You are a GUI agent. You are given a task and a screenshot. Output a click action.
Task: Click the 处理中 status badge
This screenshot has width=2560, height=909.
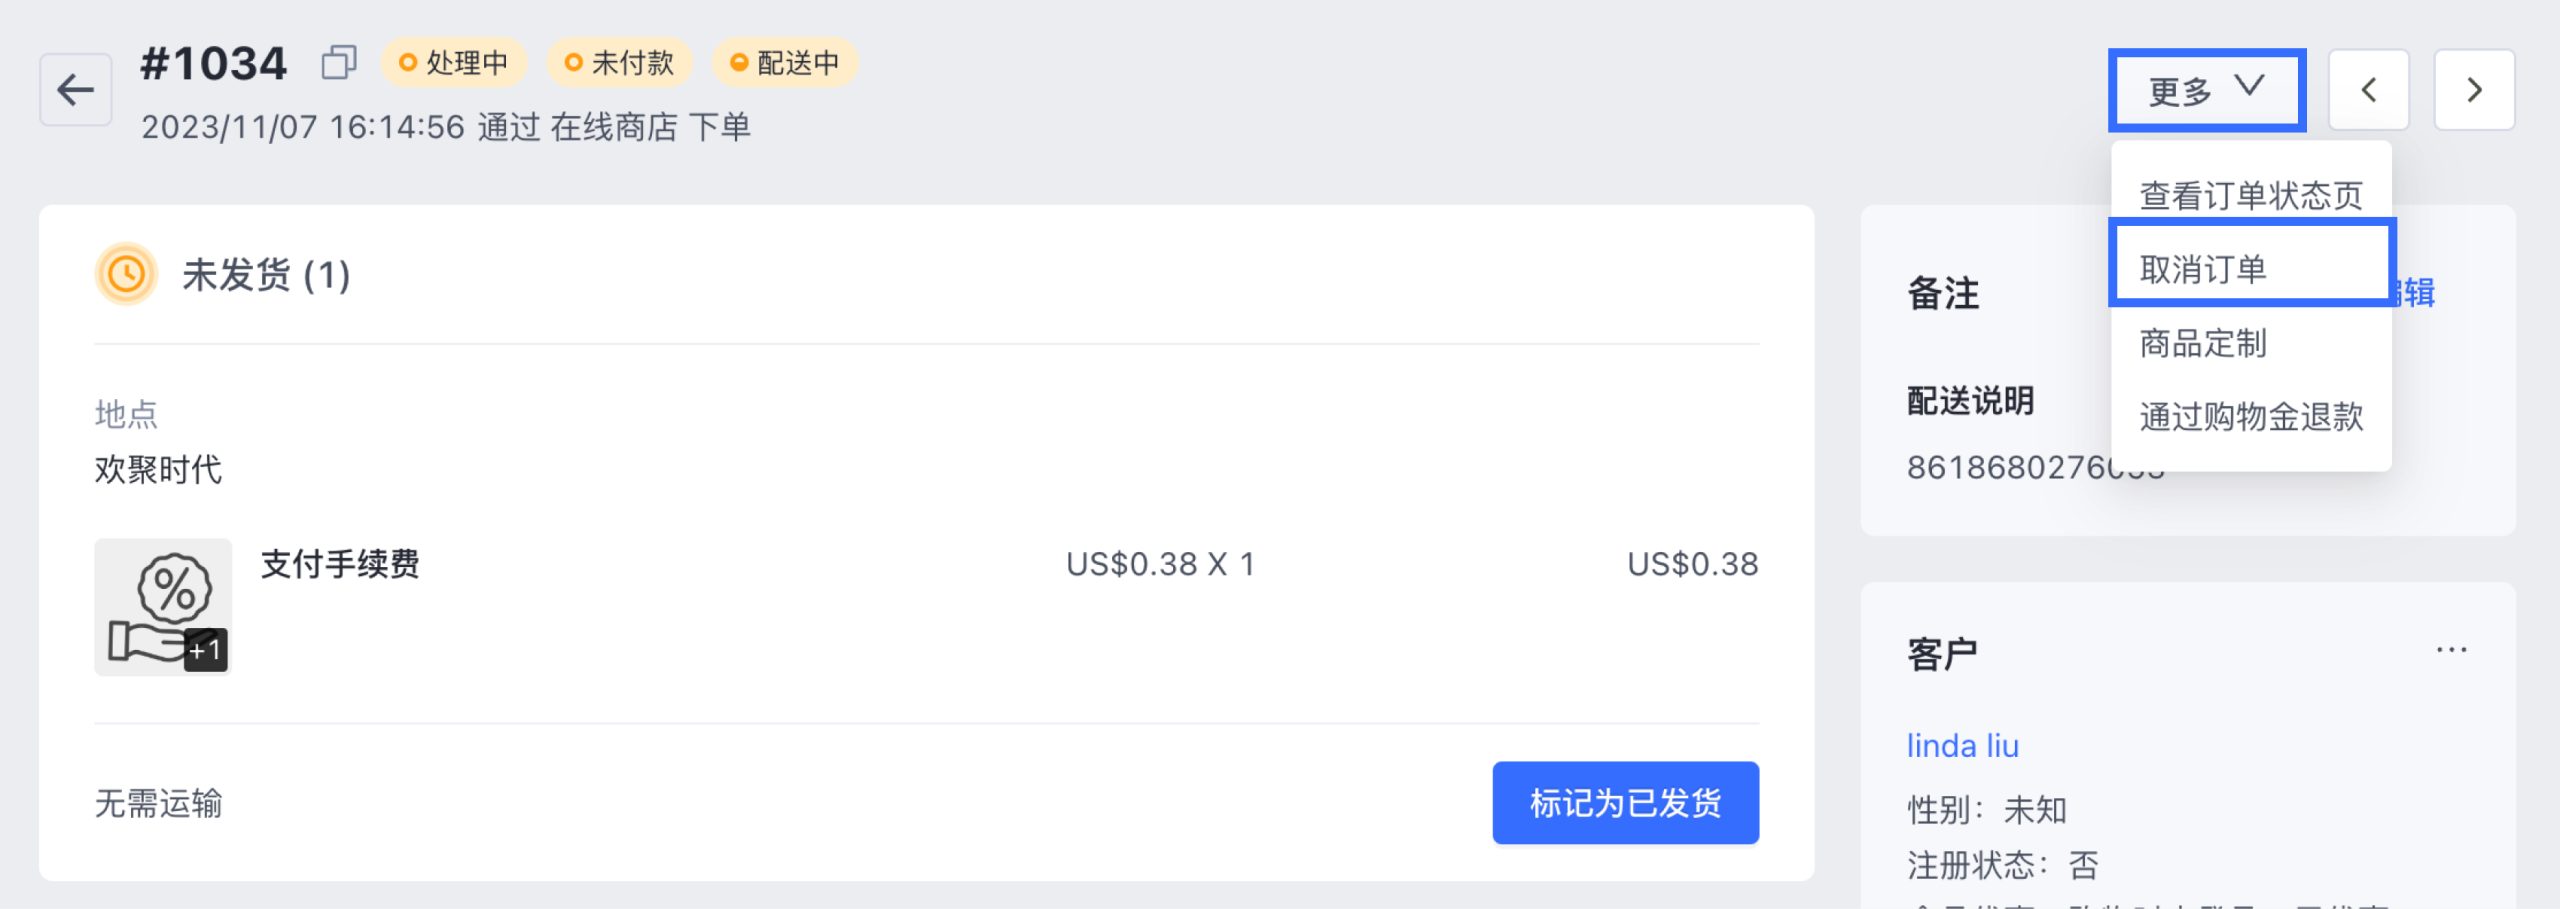coord(454,63)
